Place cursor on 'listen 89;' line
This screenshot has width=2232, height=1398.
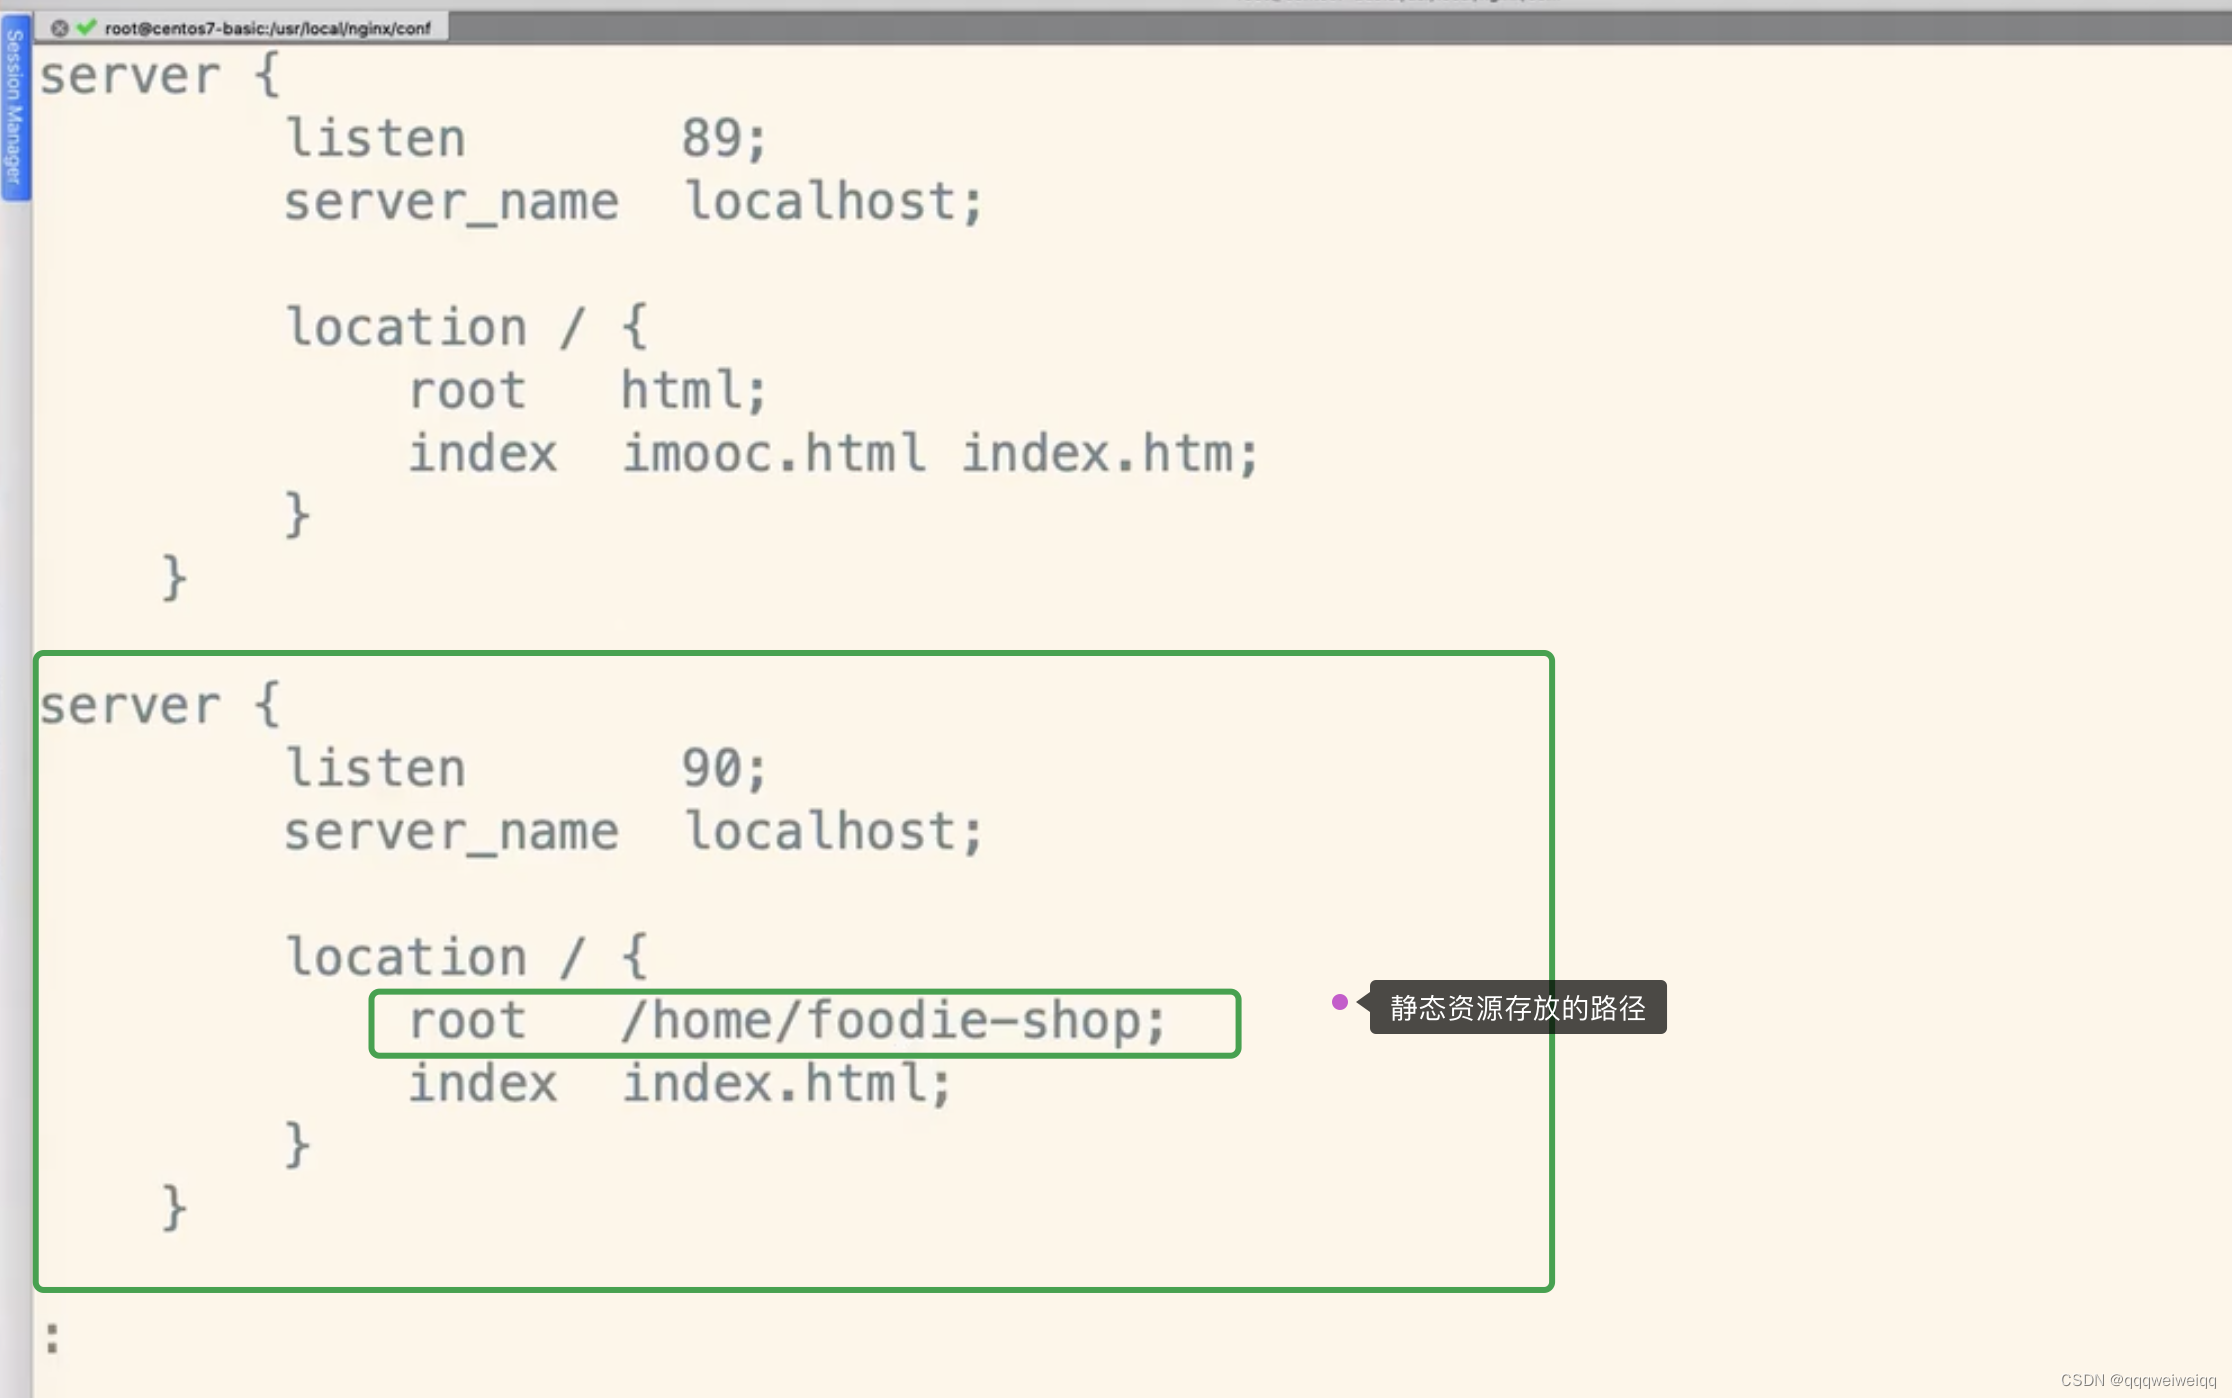(525, 138)
